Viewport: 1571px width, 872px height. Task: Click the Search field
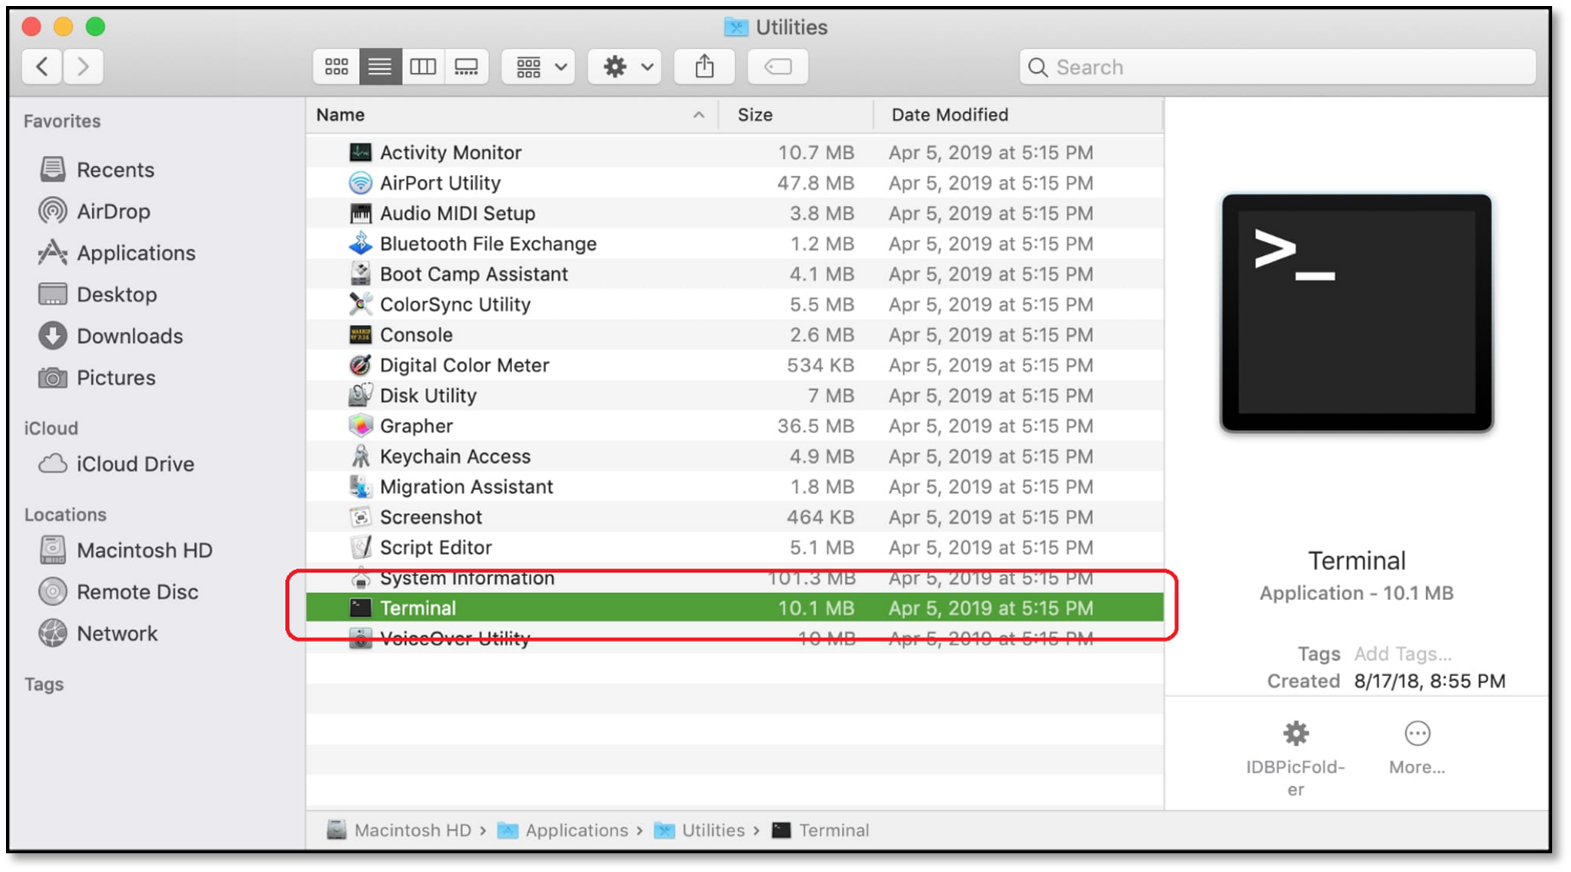pyautogui.click(x=1278, y=67)
